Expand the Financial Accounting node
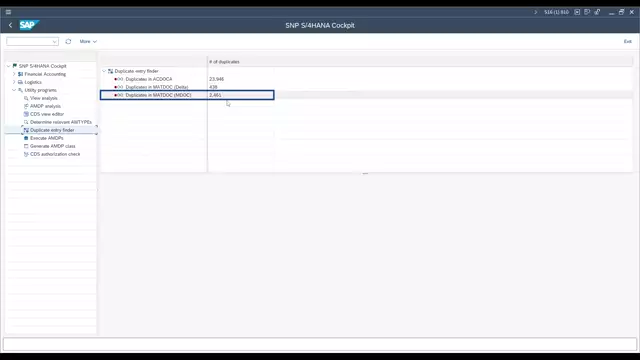Image resolution: width=640 pixels, height=360 pixels. (x=14, y=74)
